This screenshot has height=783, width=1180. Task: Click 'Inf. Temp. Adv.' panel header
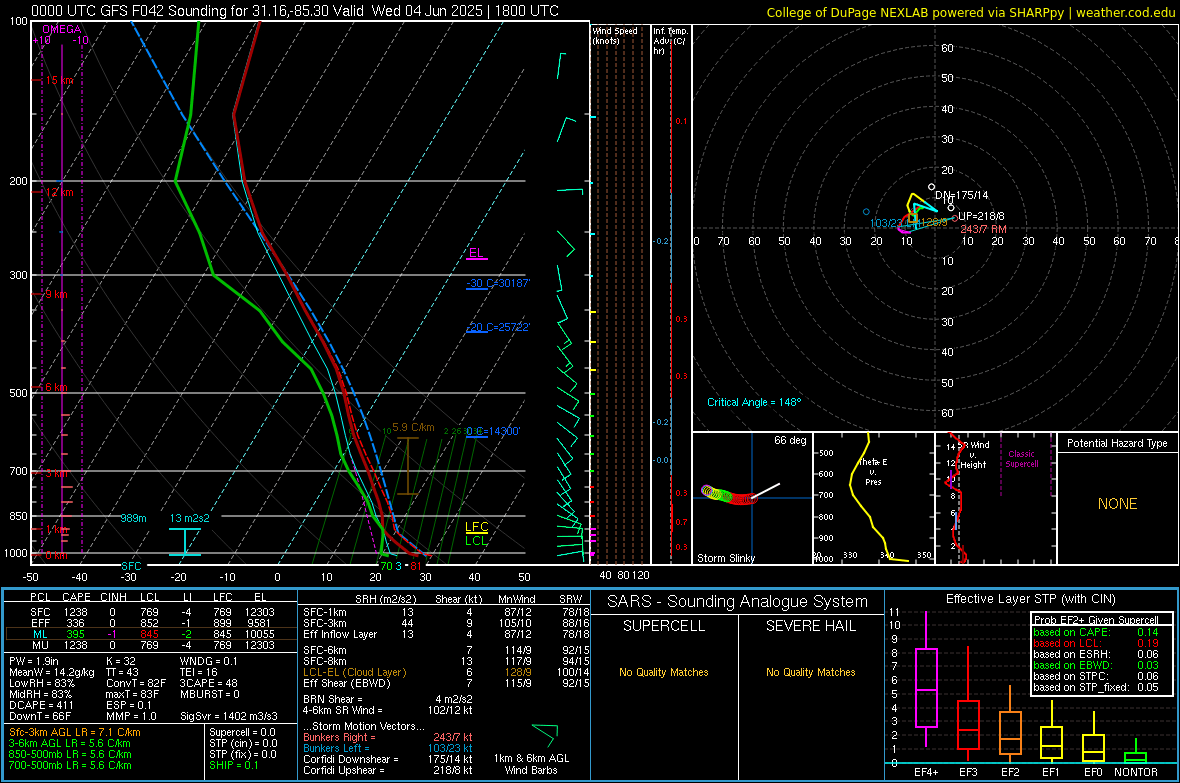click(x=670, y=41)
